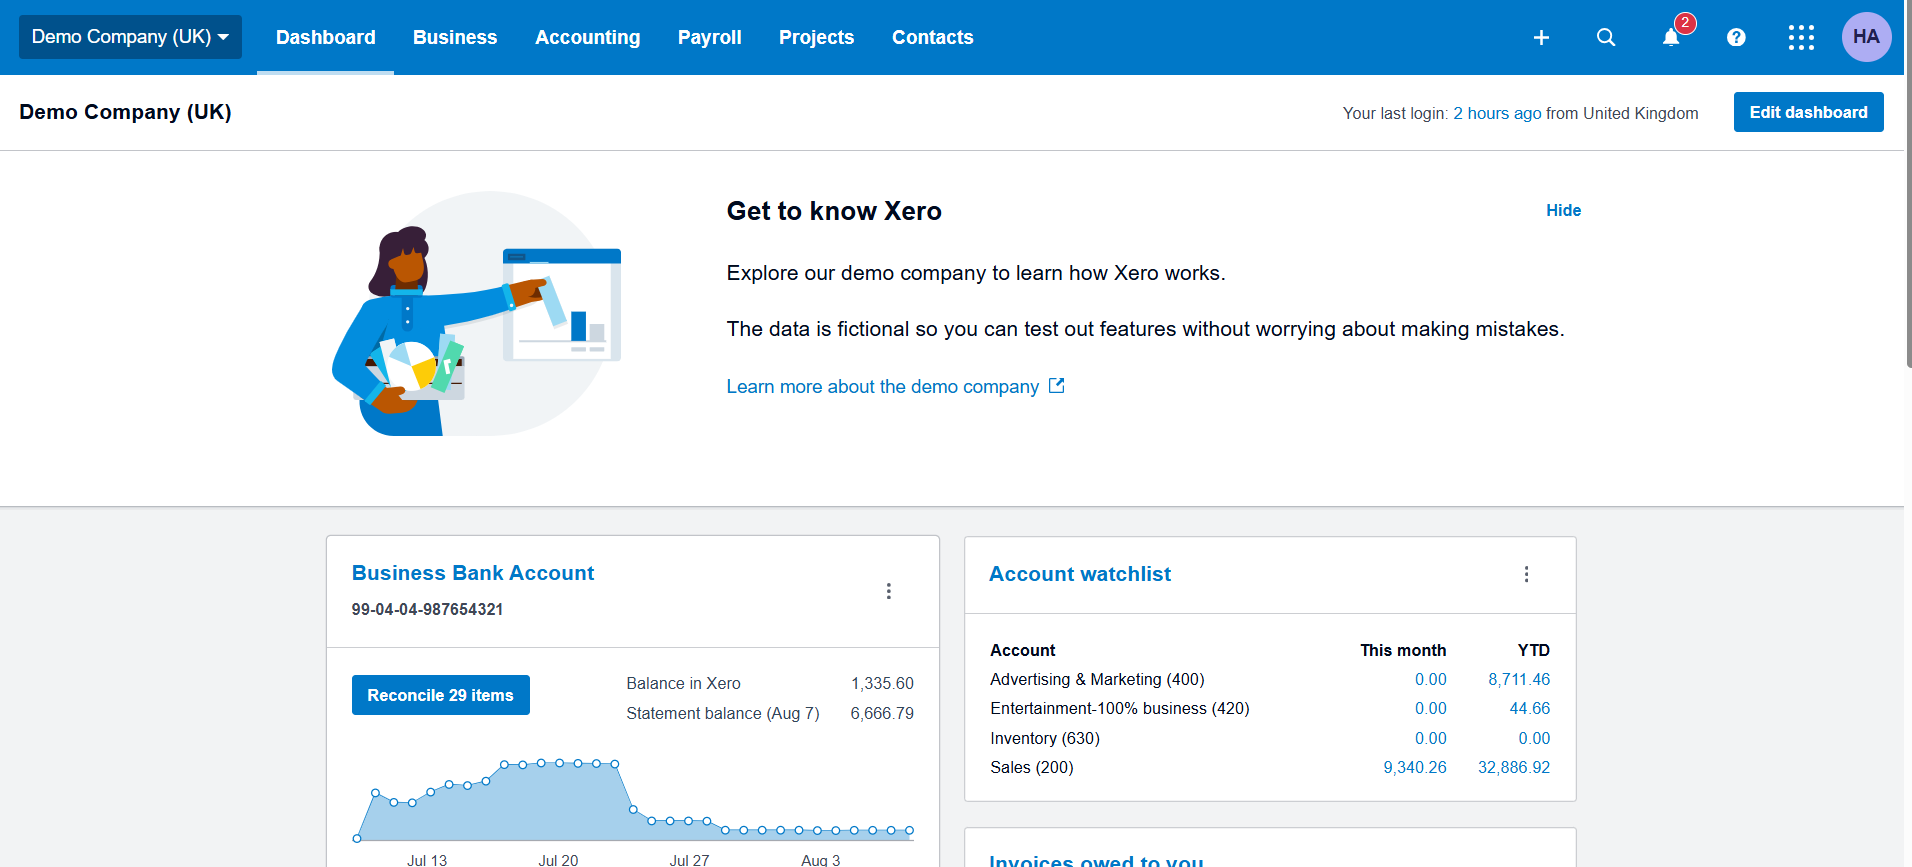This screenshot has width=1912, height=867.
Task: Open the Business menu
Action: [455, 37]
